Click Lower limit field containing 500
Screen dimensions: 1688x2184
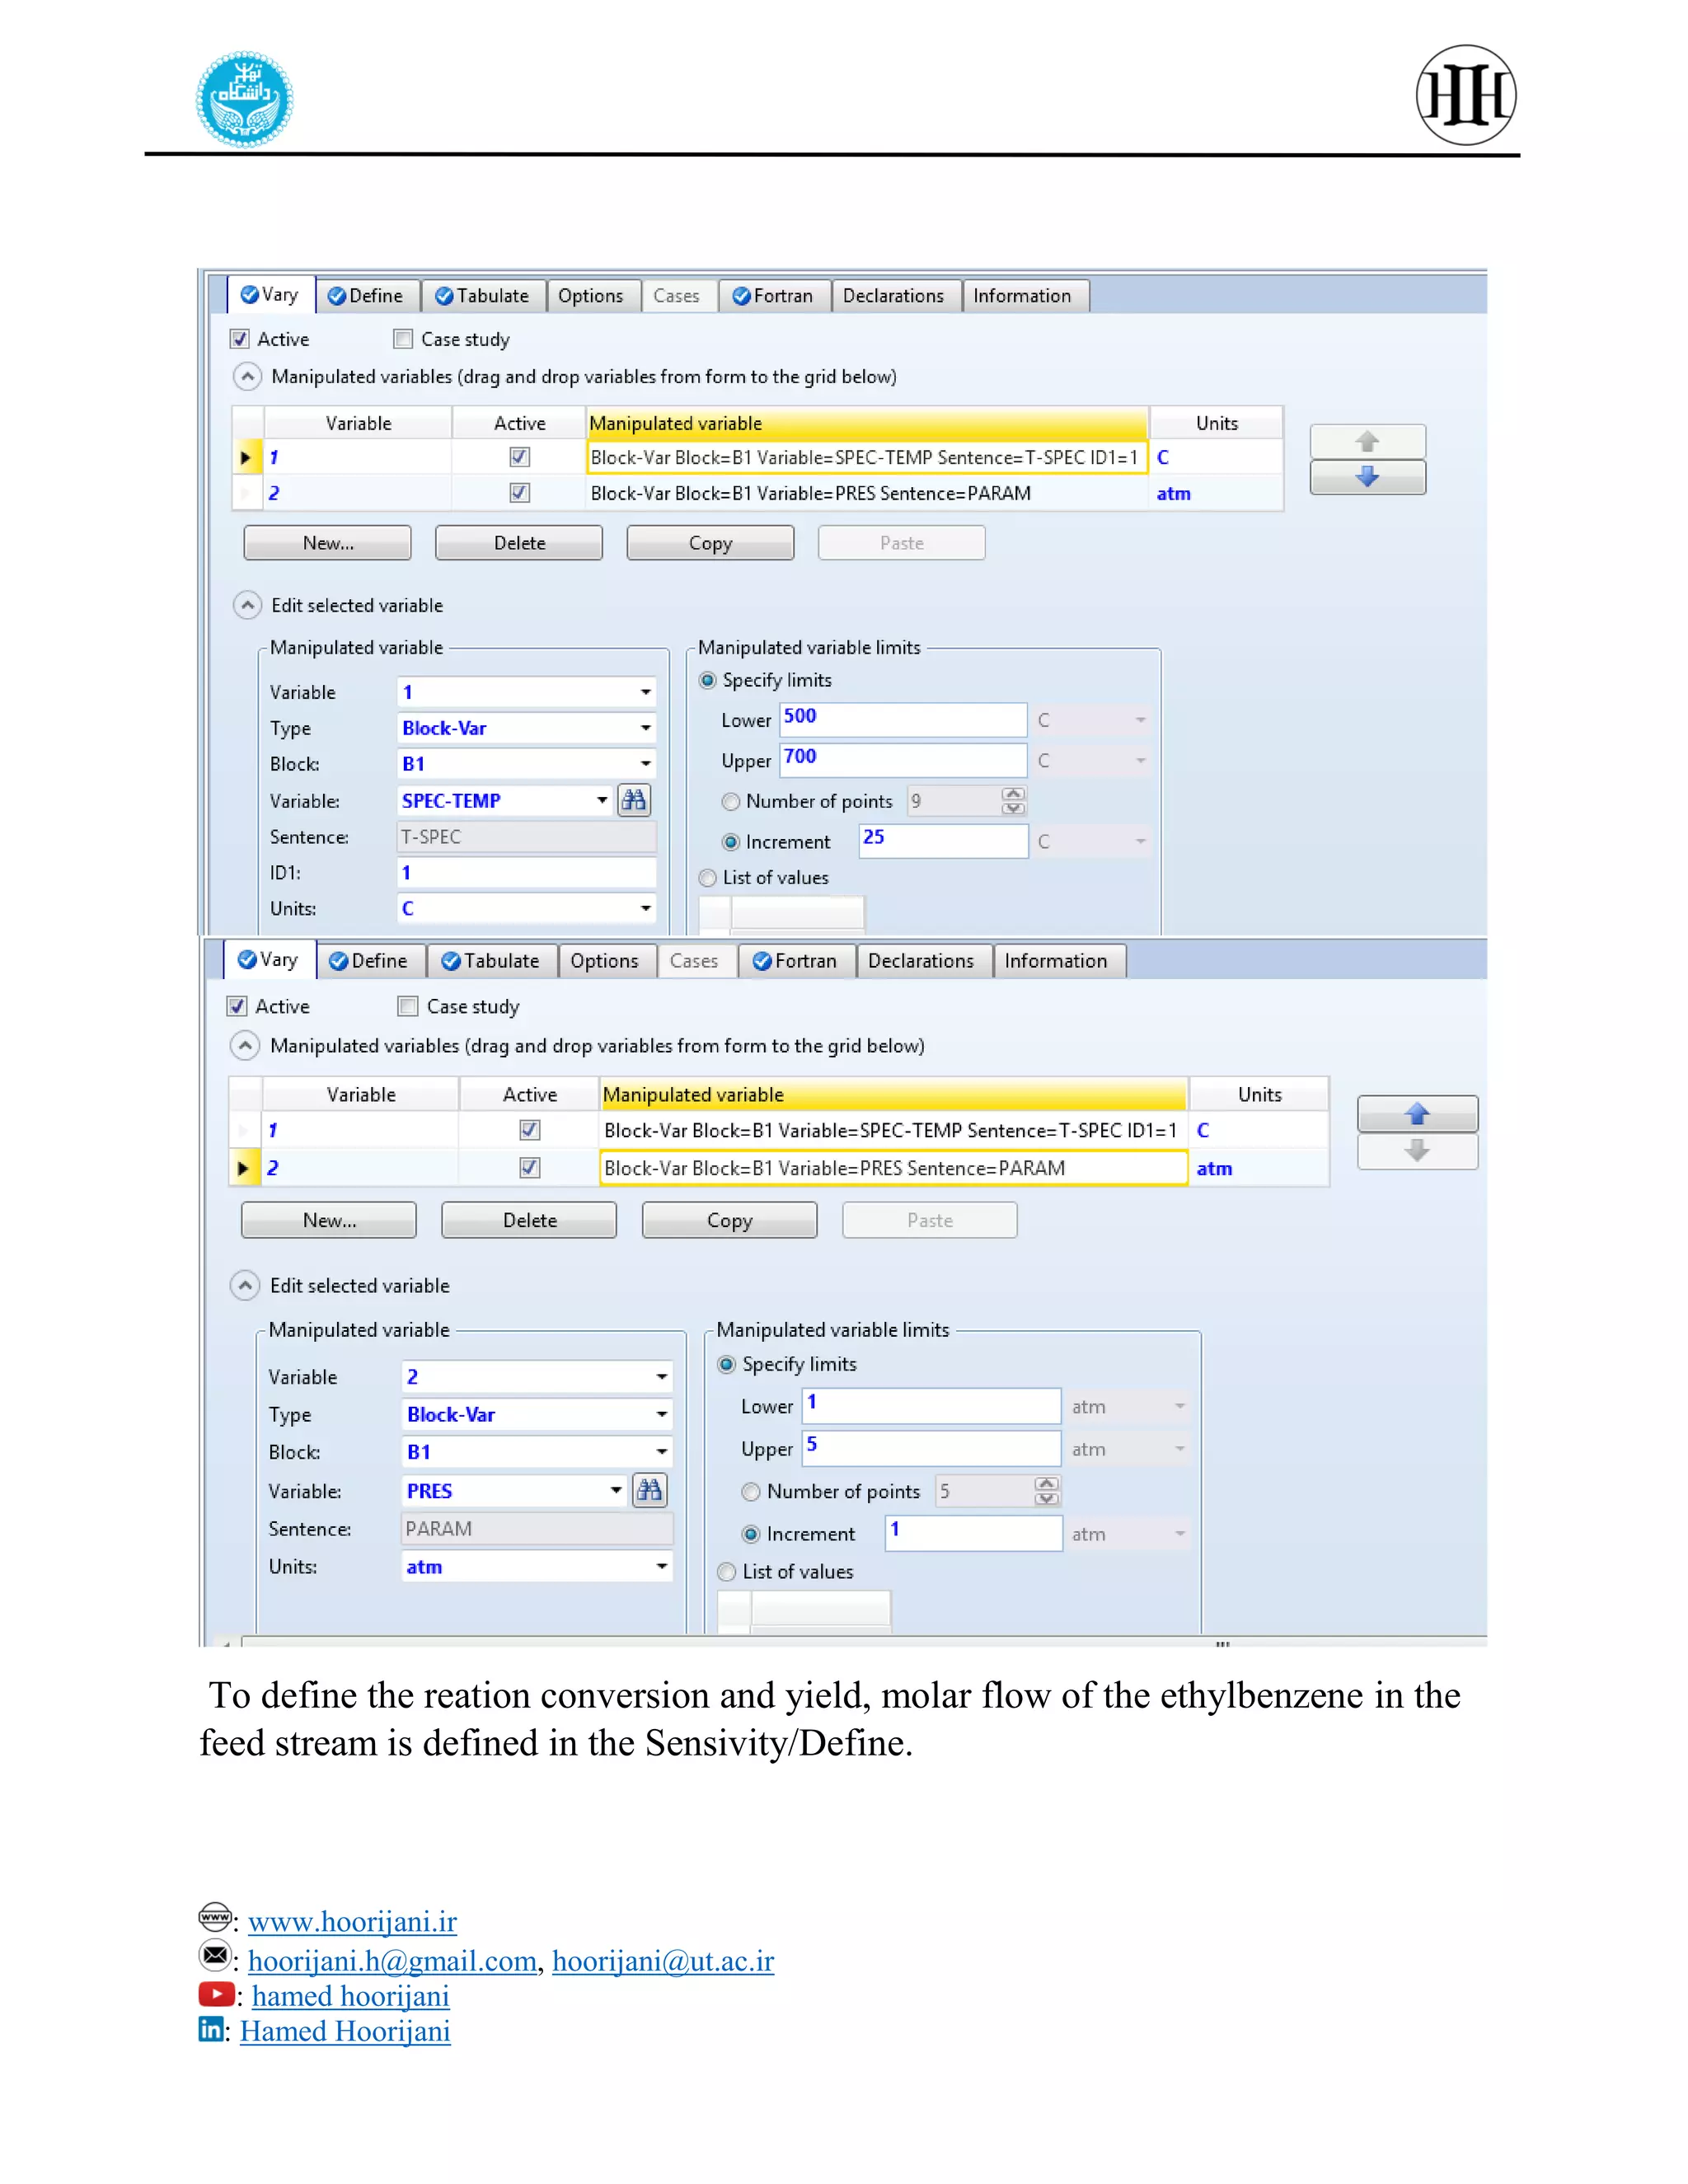(x=903, y=719)
